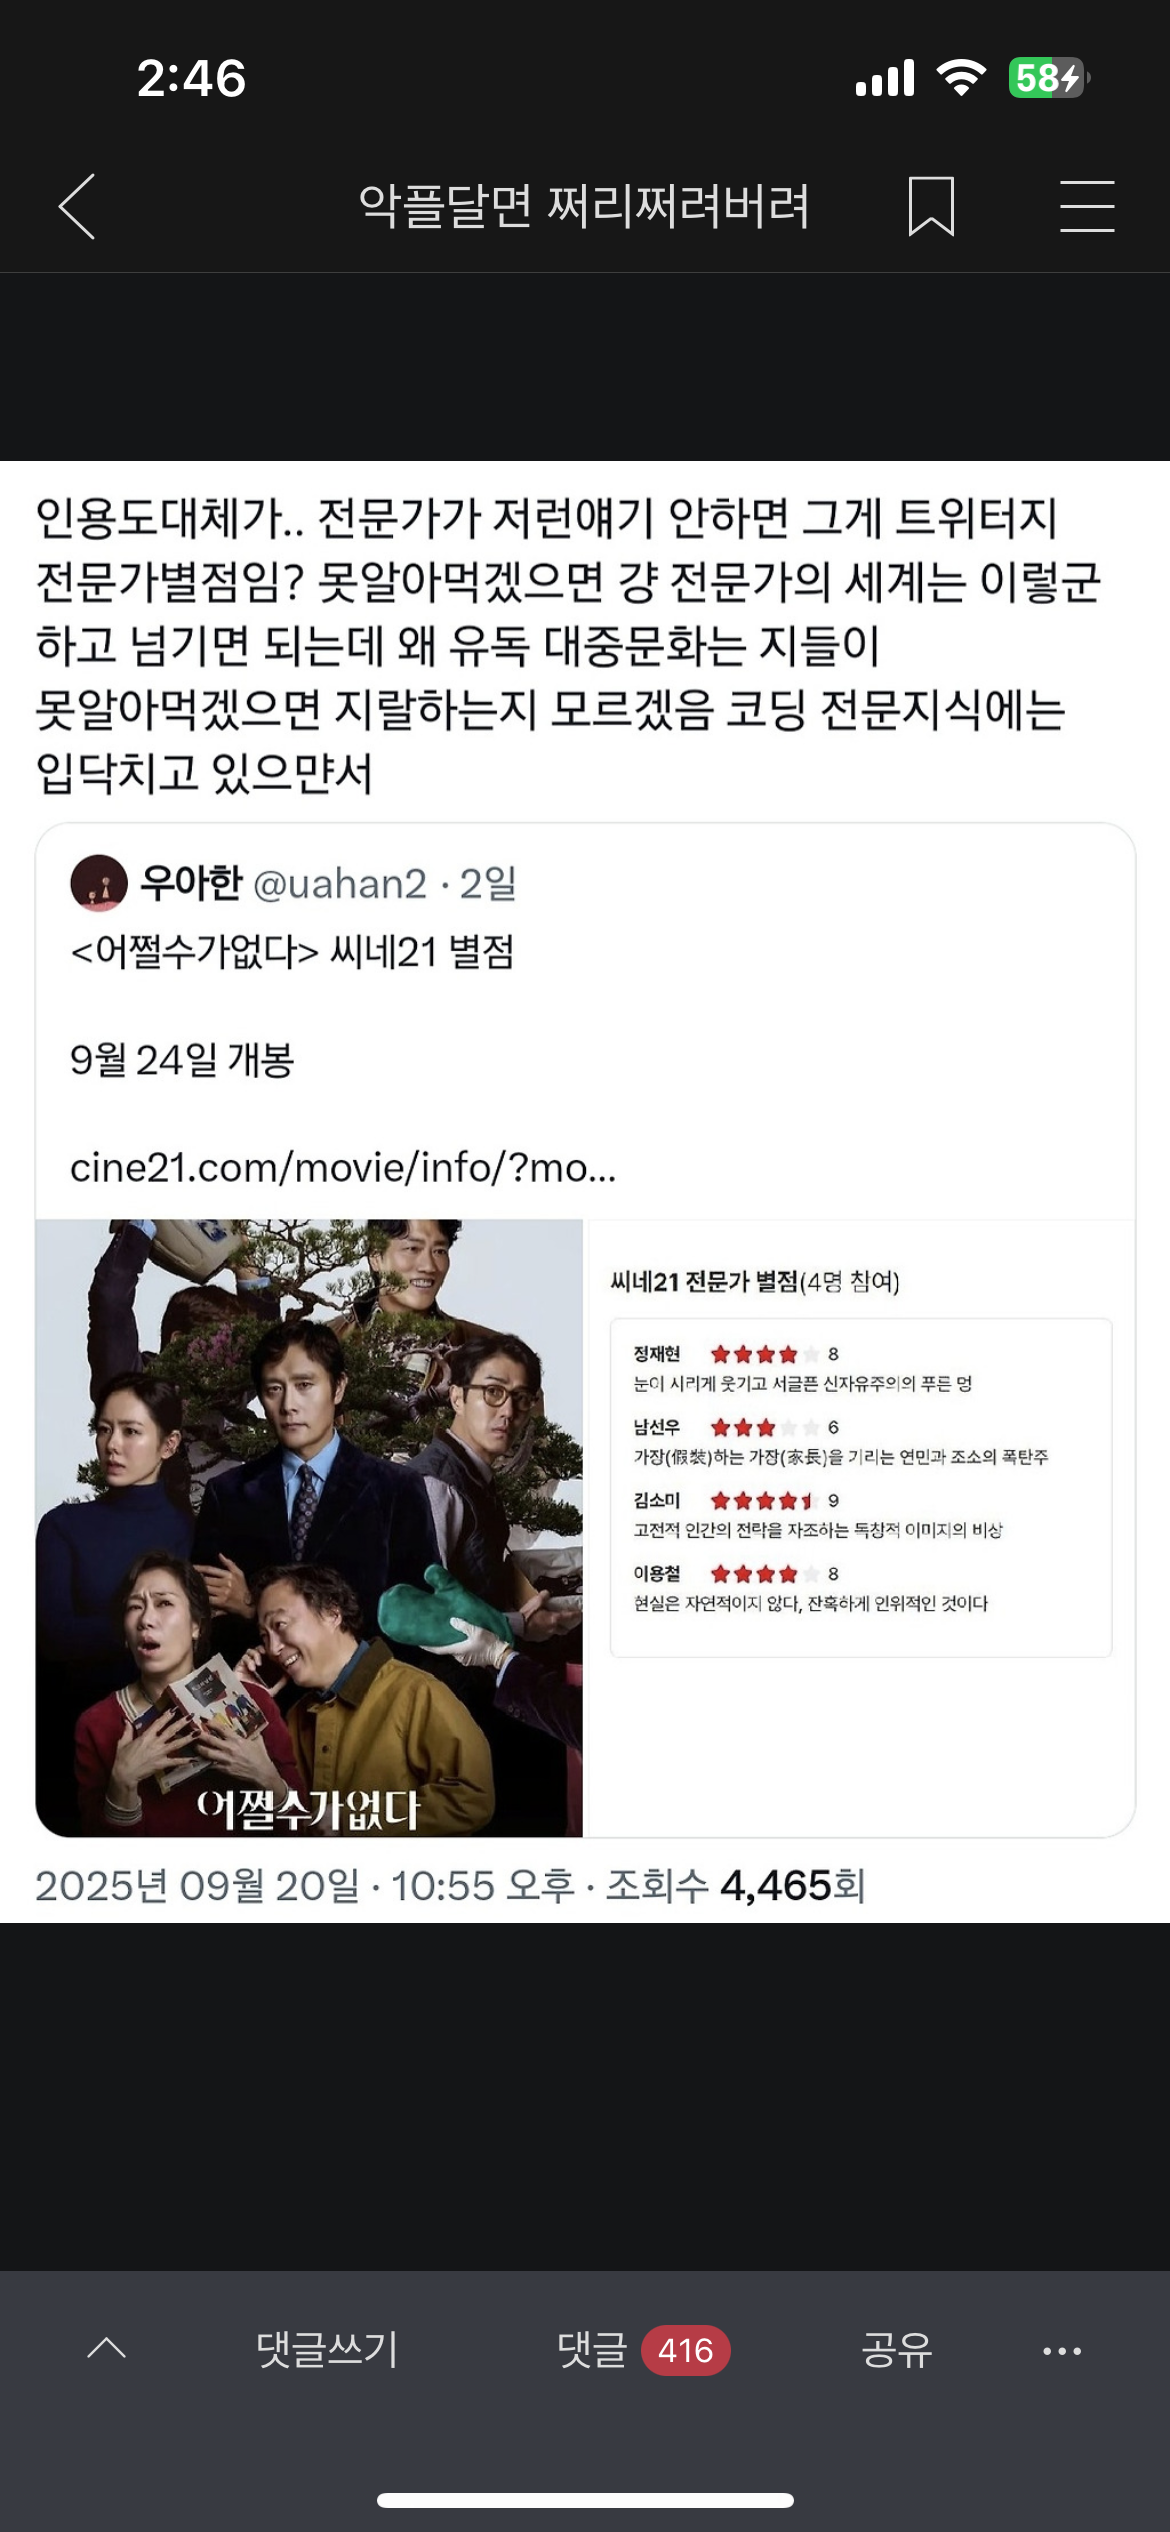Tap the home indicator bar
Screen dimensions: 1170x2532
[585, 2500]
